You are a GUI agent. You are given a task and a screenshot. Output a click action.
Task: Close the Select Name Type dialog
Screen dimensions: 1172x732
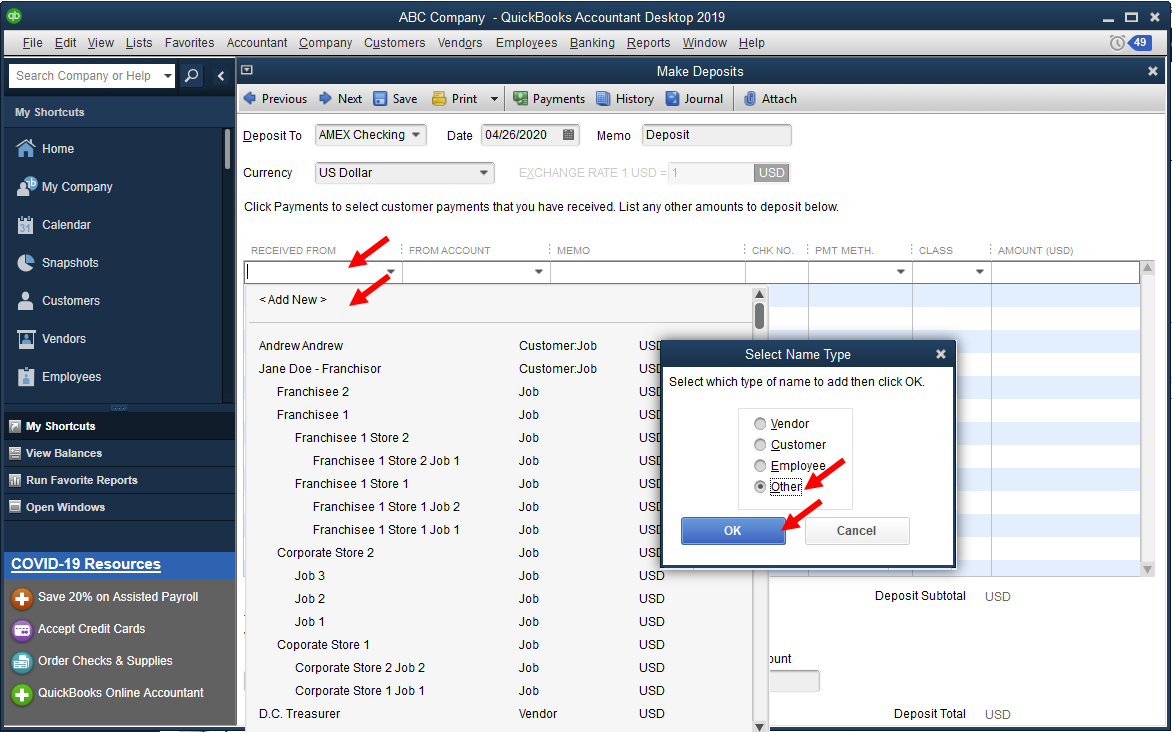(x=941, y=354)
